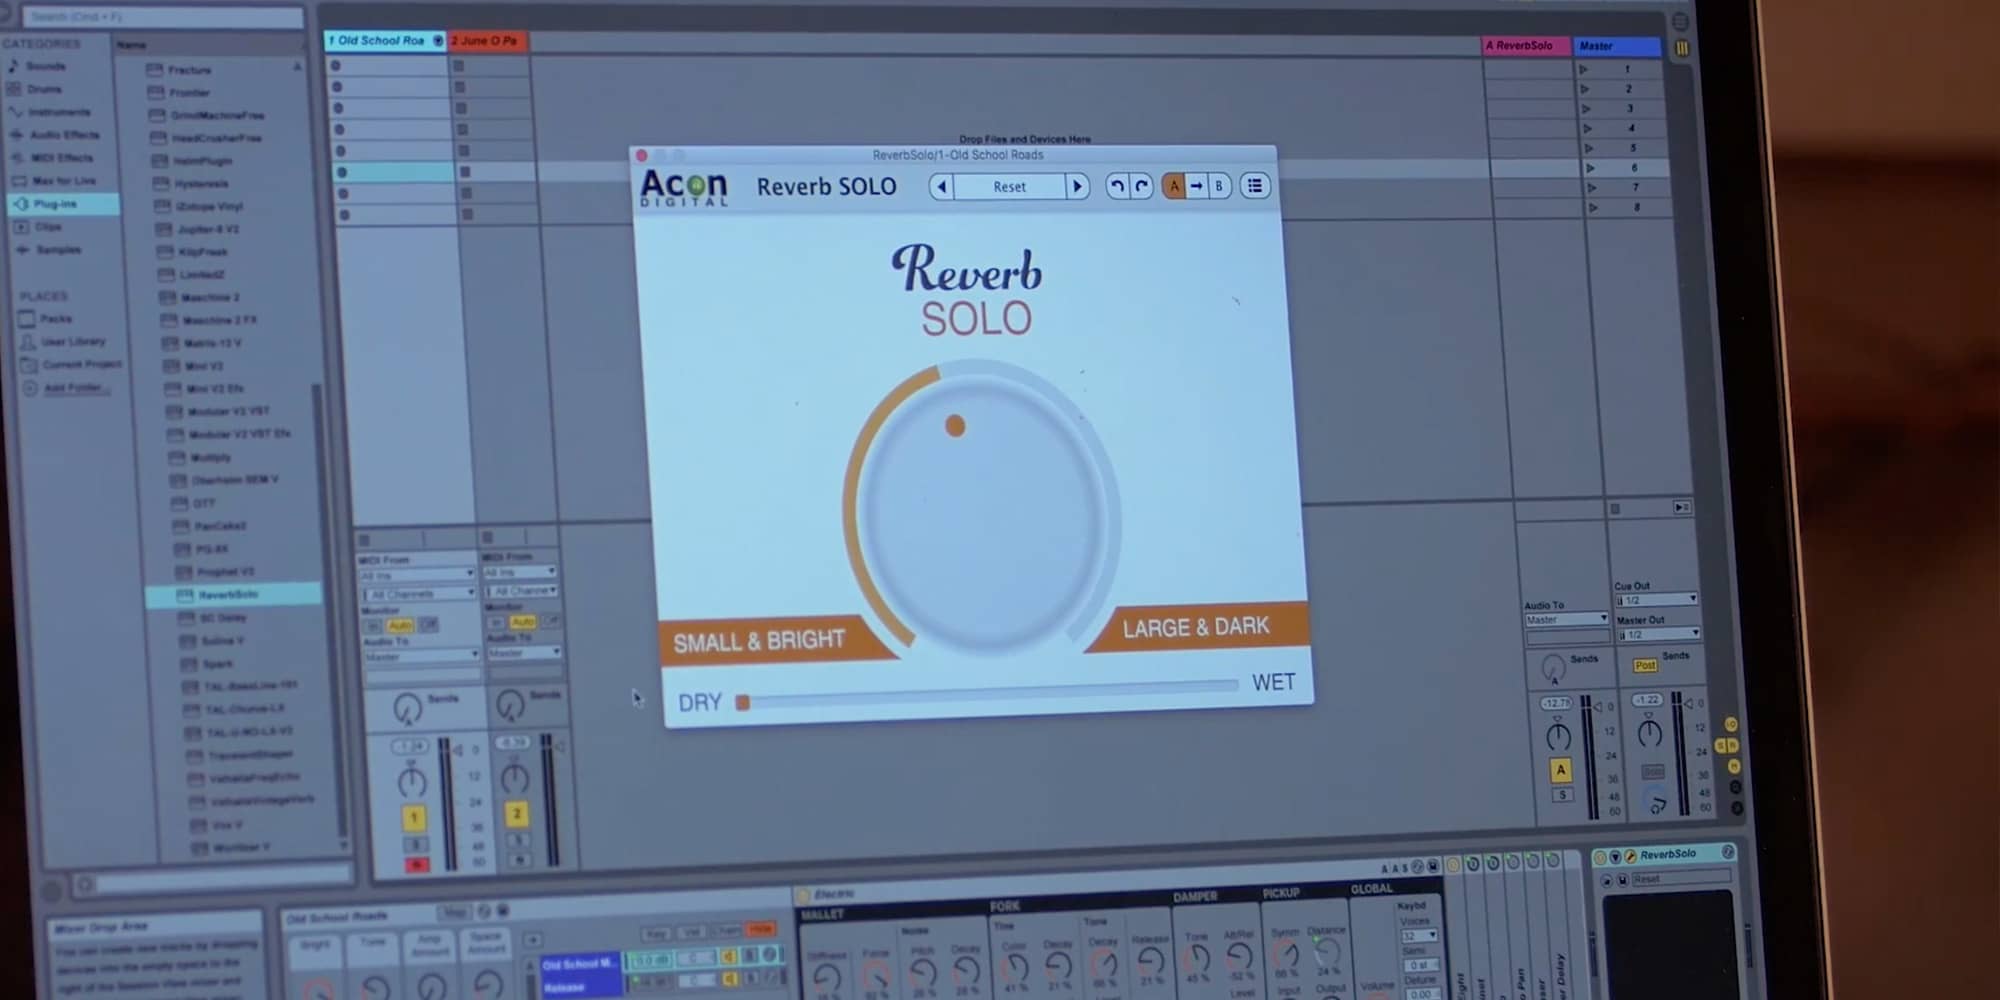The height and width of the screenshot is (1000, 2000).
Task: Set track 1 monitor to Off
Action: (428, 625)
